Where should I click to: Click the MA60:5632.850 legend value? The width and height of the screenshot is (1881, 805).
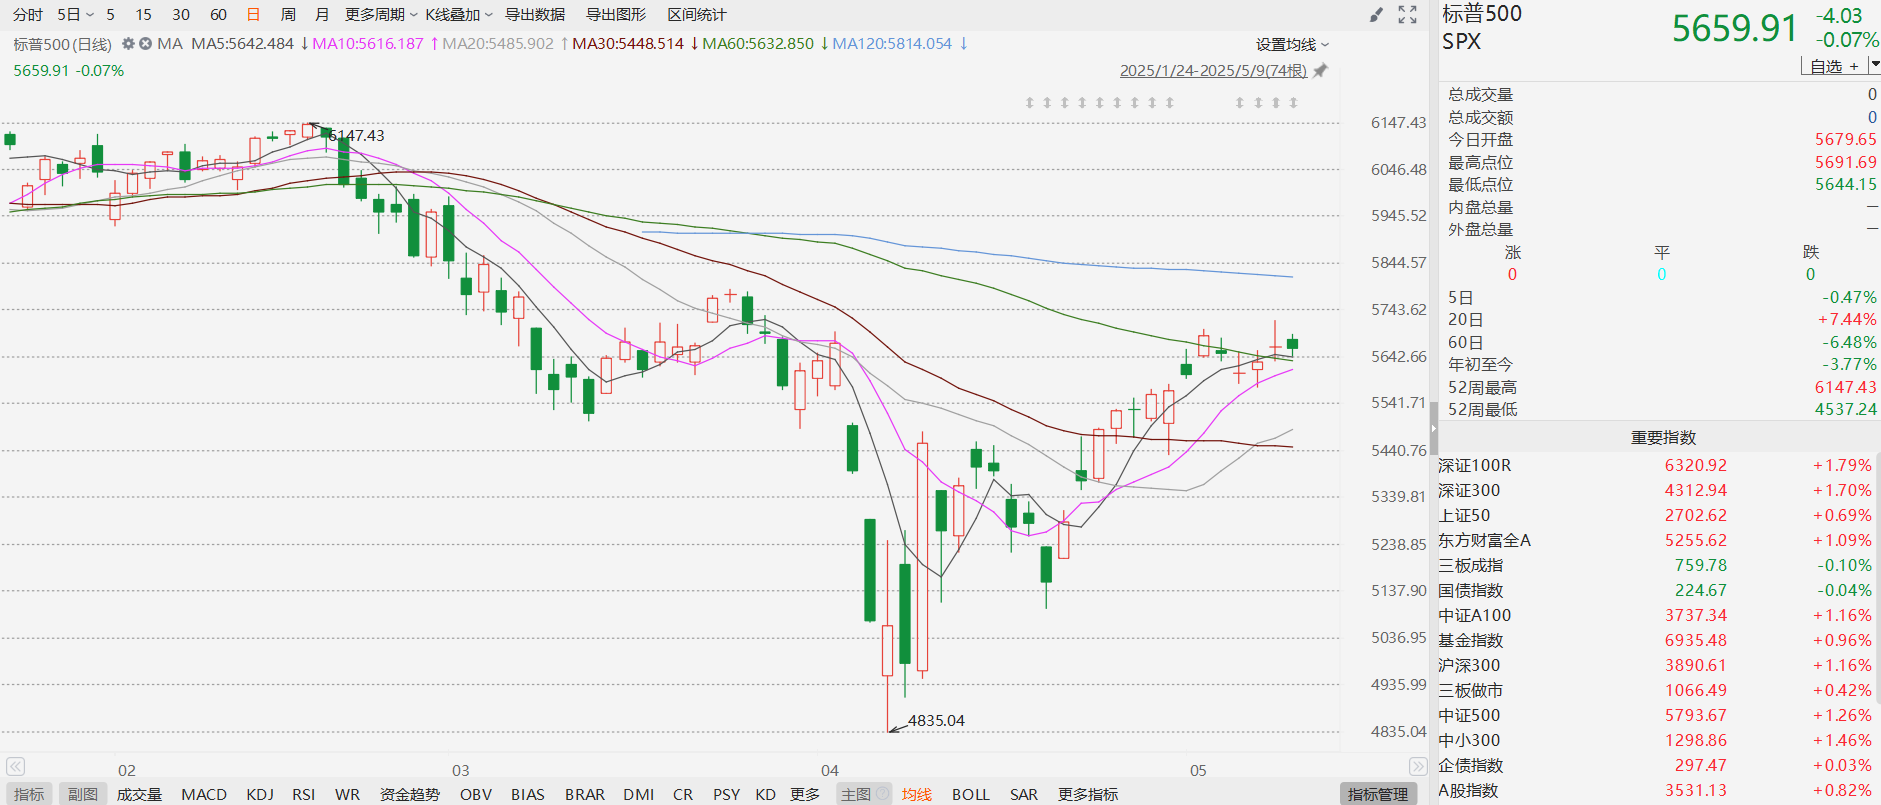758,44
